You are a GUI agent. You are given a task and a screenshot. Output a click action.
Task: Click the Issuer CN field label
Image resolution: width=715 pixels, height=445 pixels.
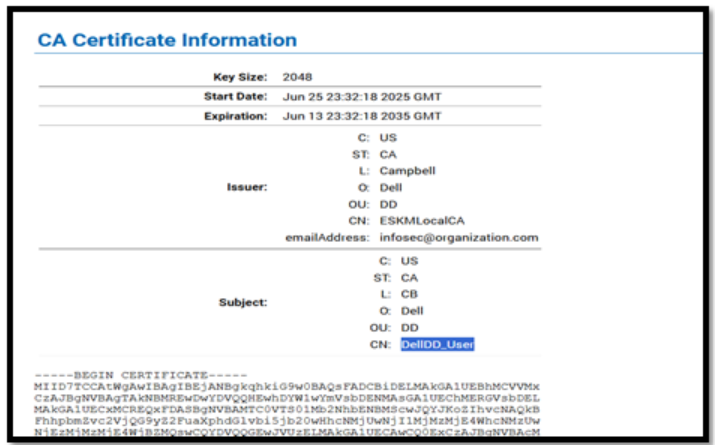click(359, 221)
